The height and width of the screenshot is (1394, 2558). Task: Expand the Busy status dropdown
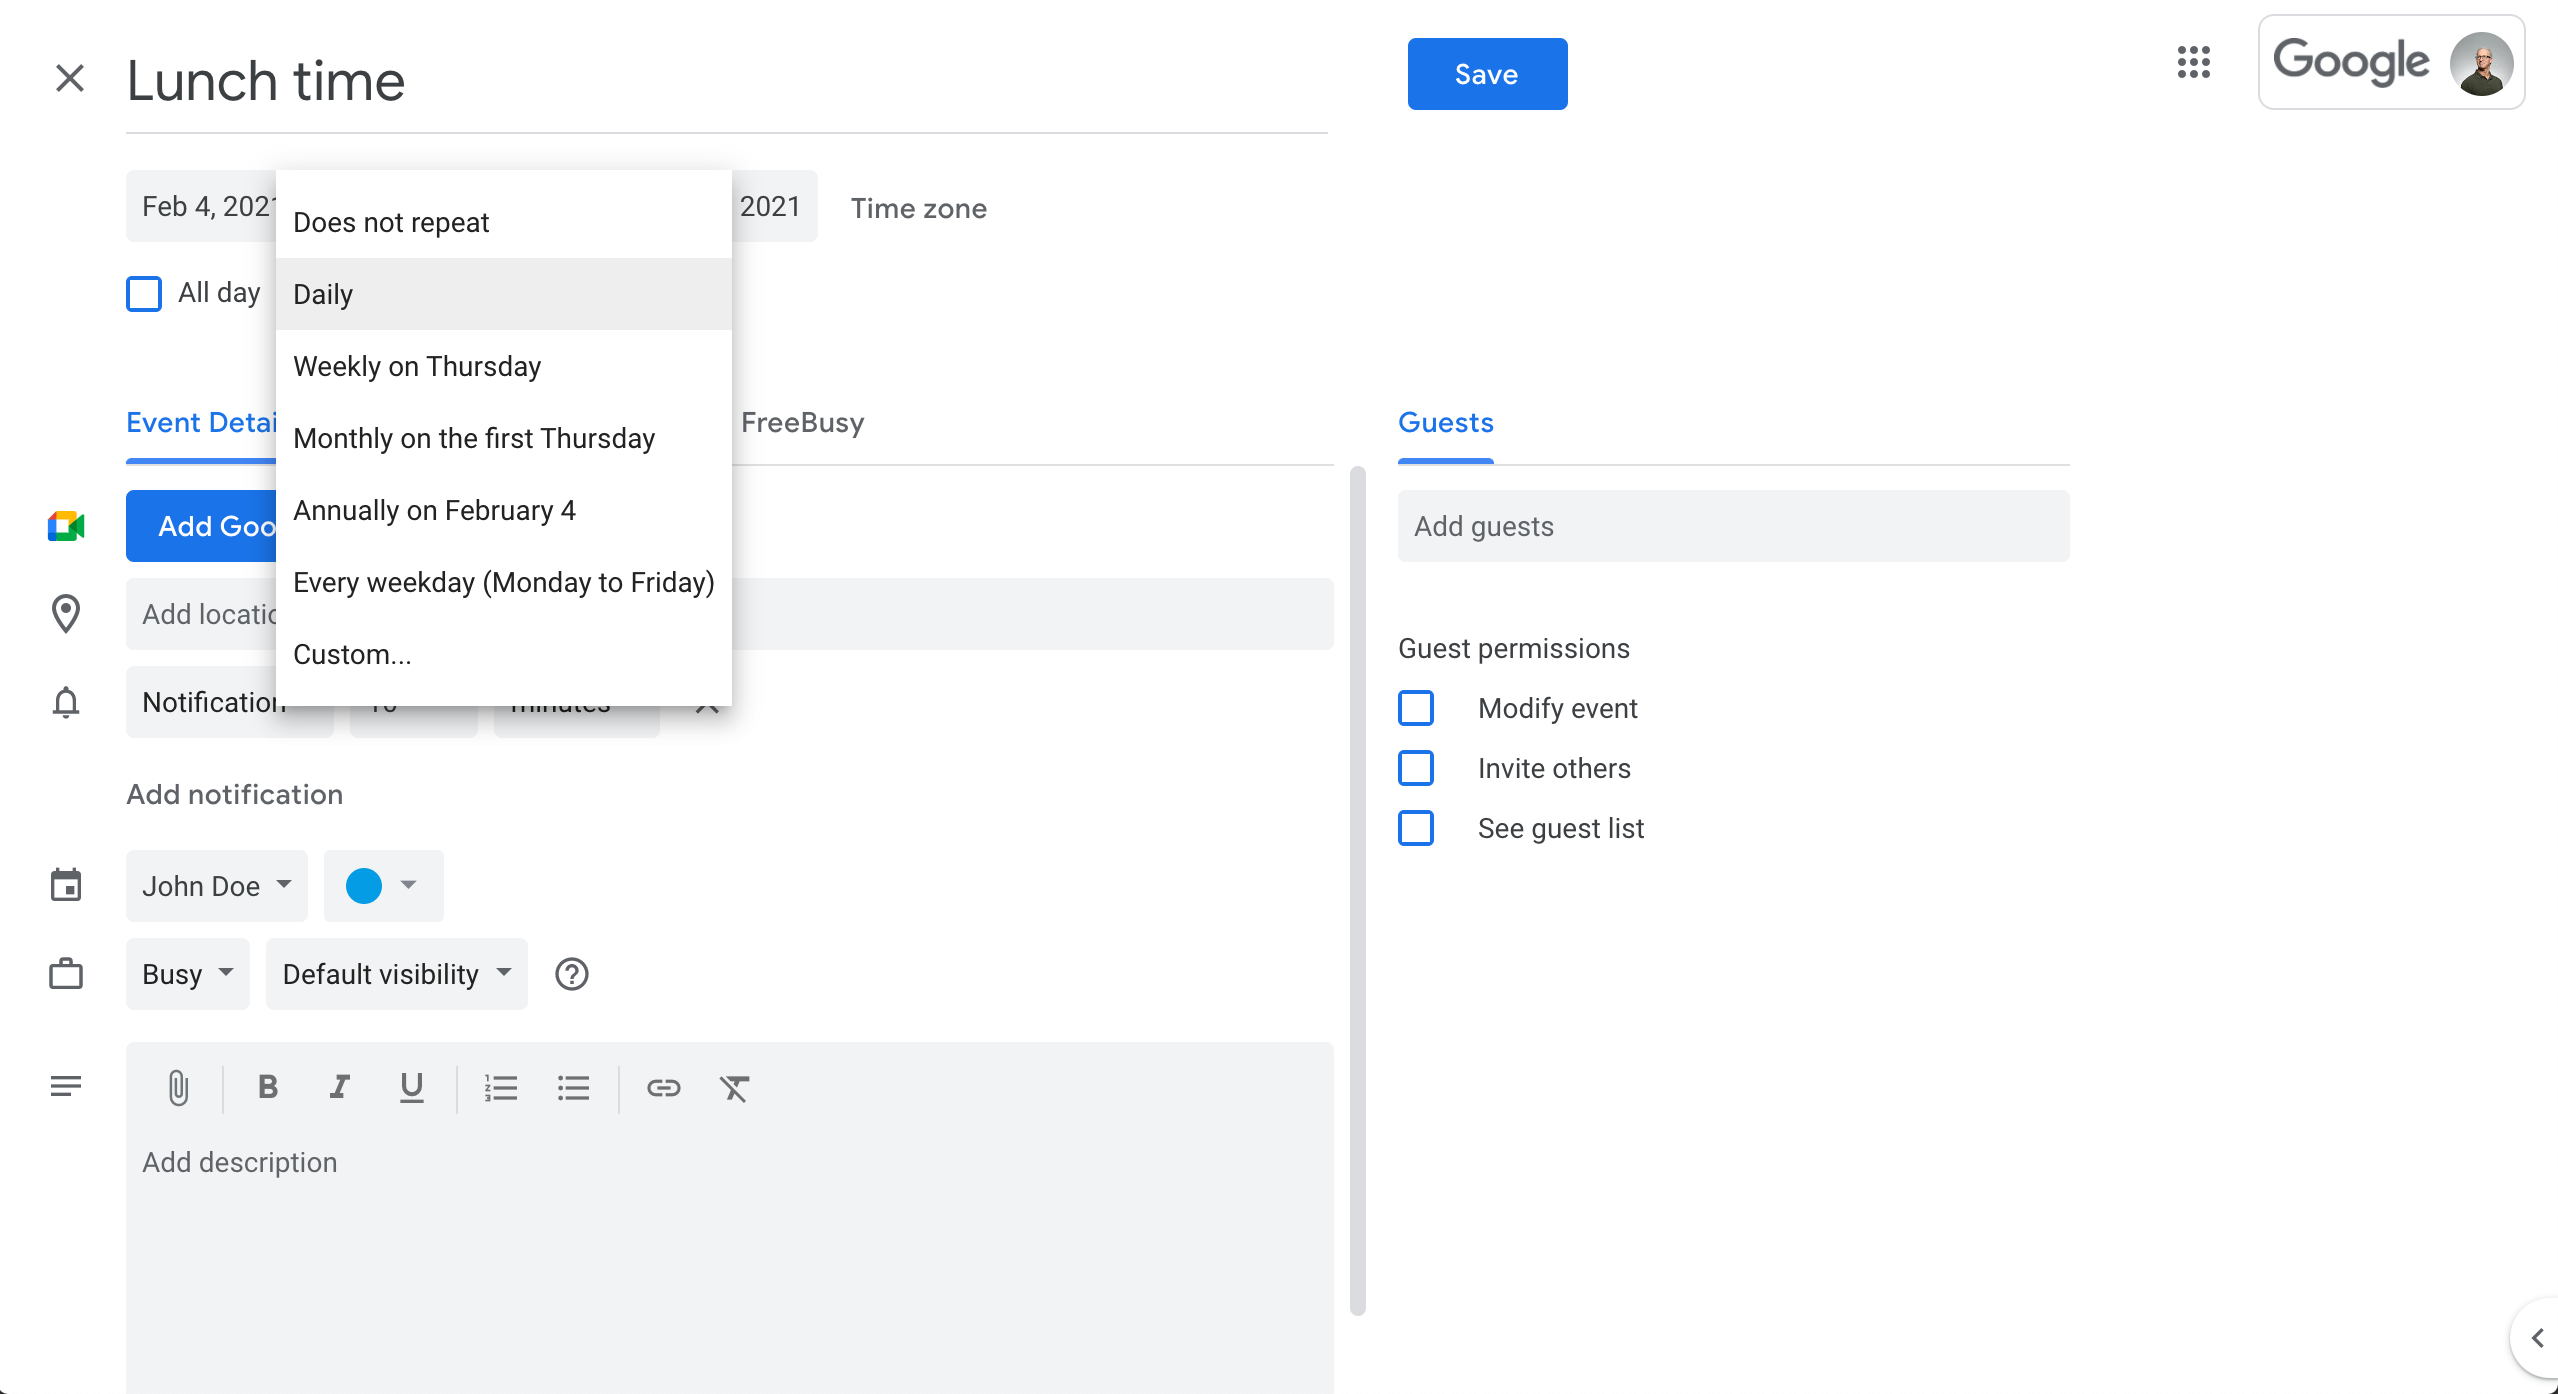click(188, 974)
